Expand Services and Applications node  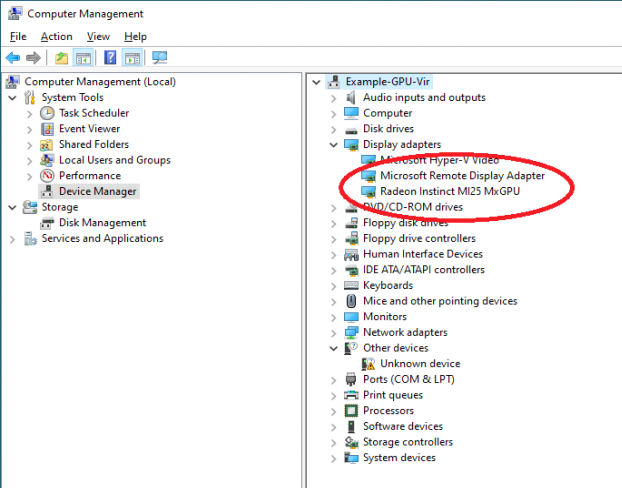click(x=12, y=239)
